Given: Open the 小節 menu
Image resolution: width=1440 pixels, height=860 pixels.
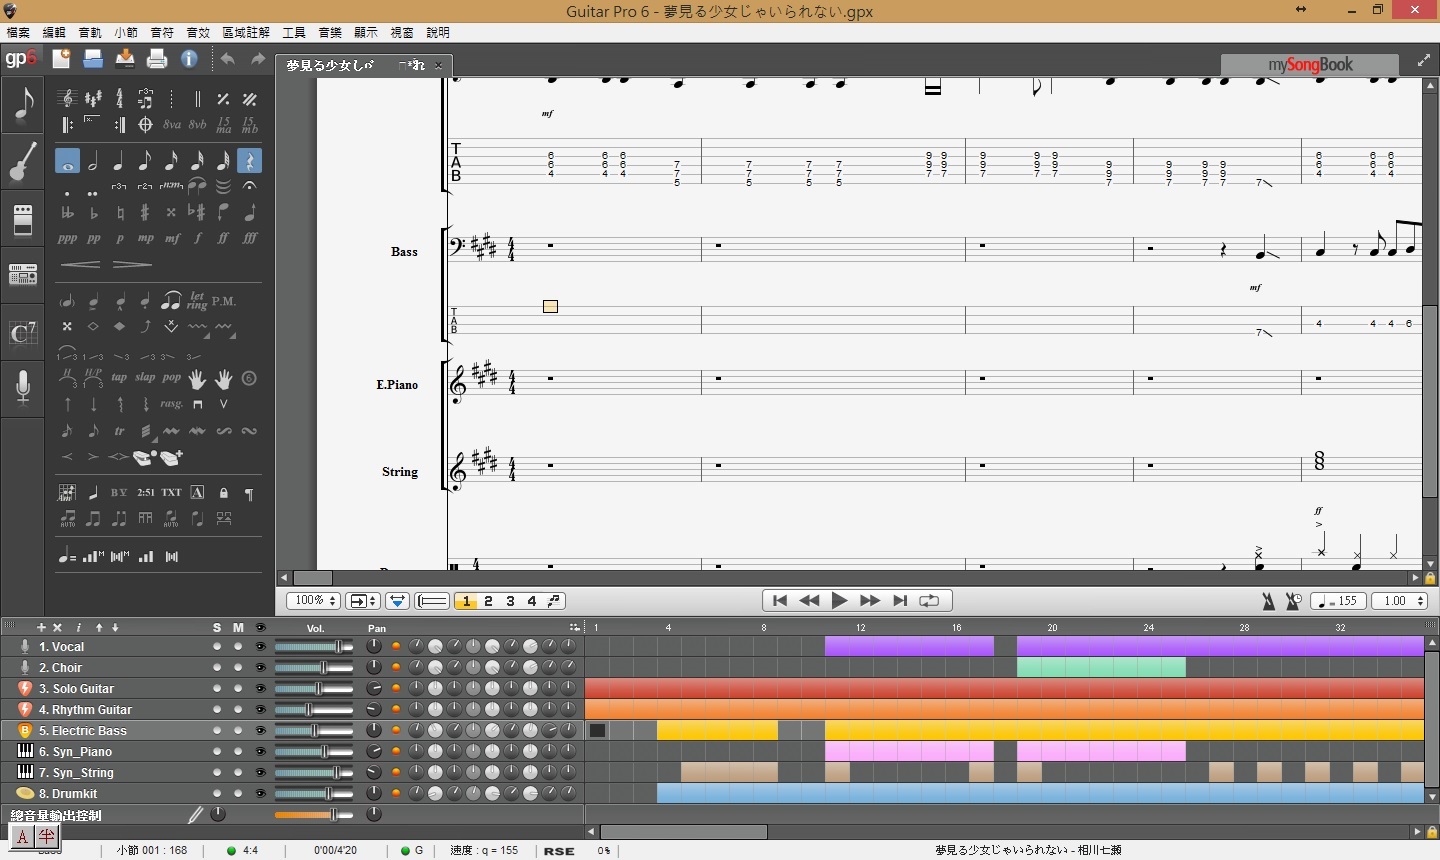Looking at the screenshot, I should (126, 33).
